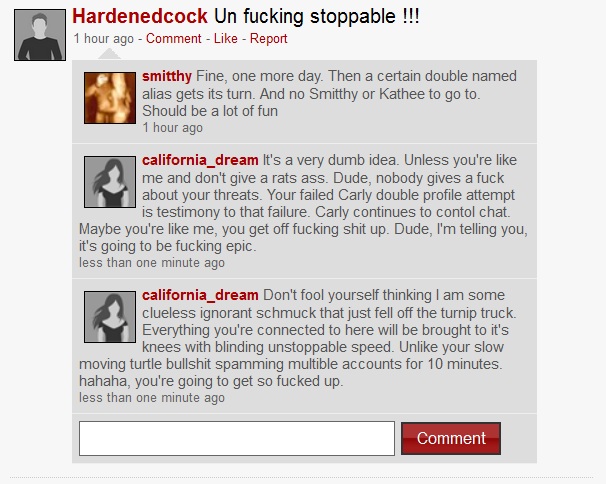Click the post's '1 hour ago' timestamp

(104, 39)
